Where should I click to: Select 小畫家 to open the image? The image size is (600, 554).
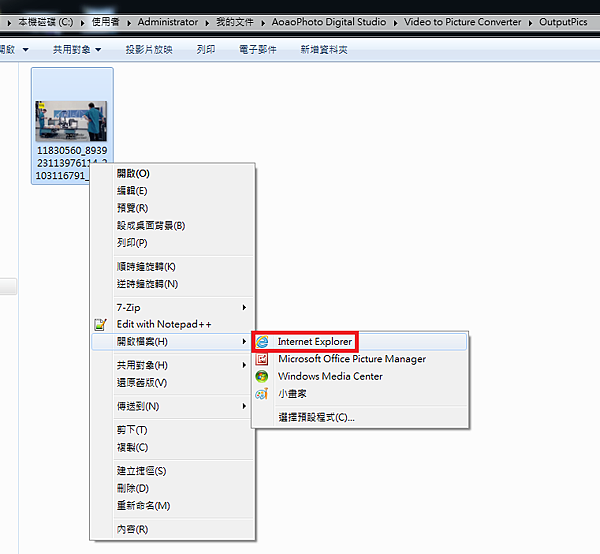(x=359, y=394)
